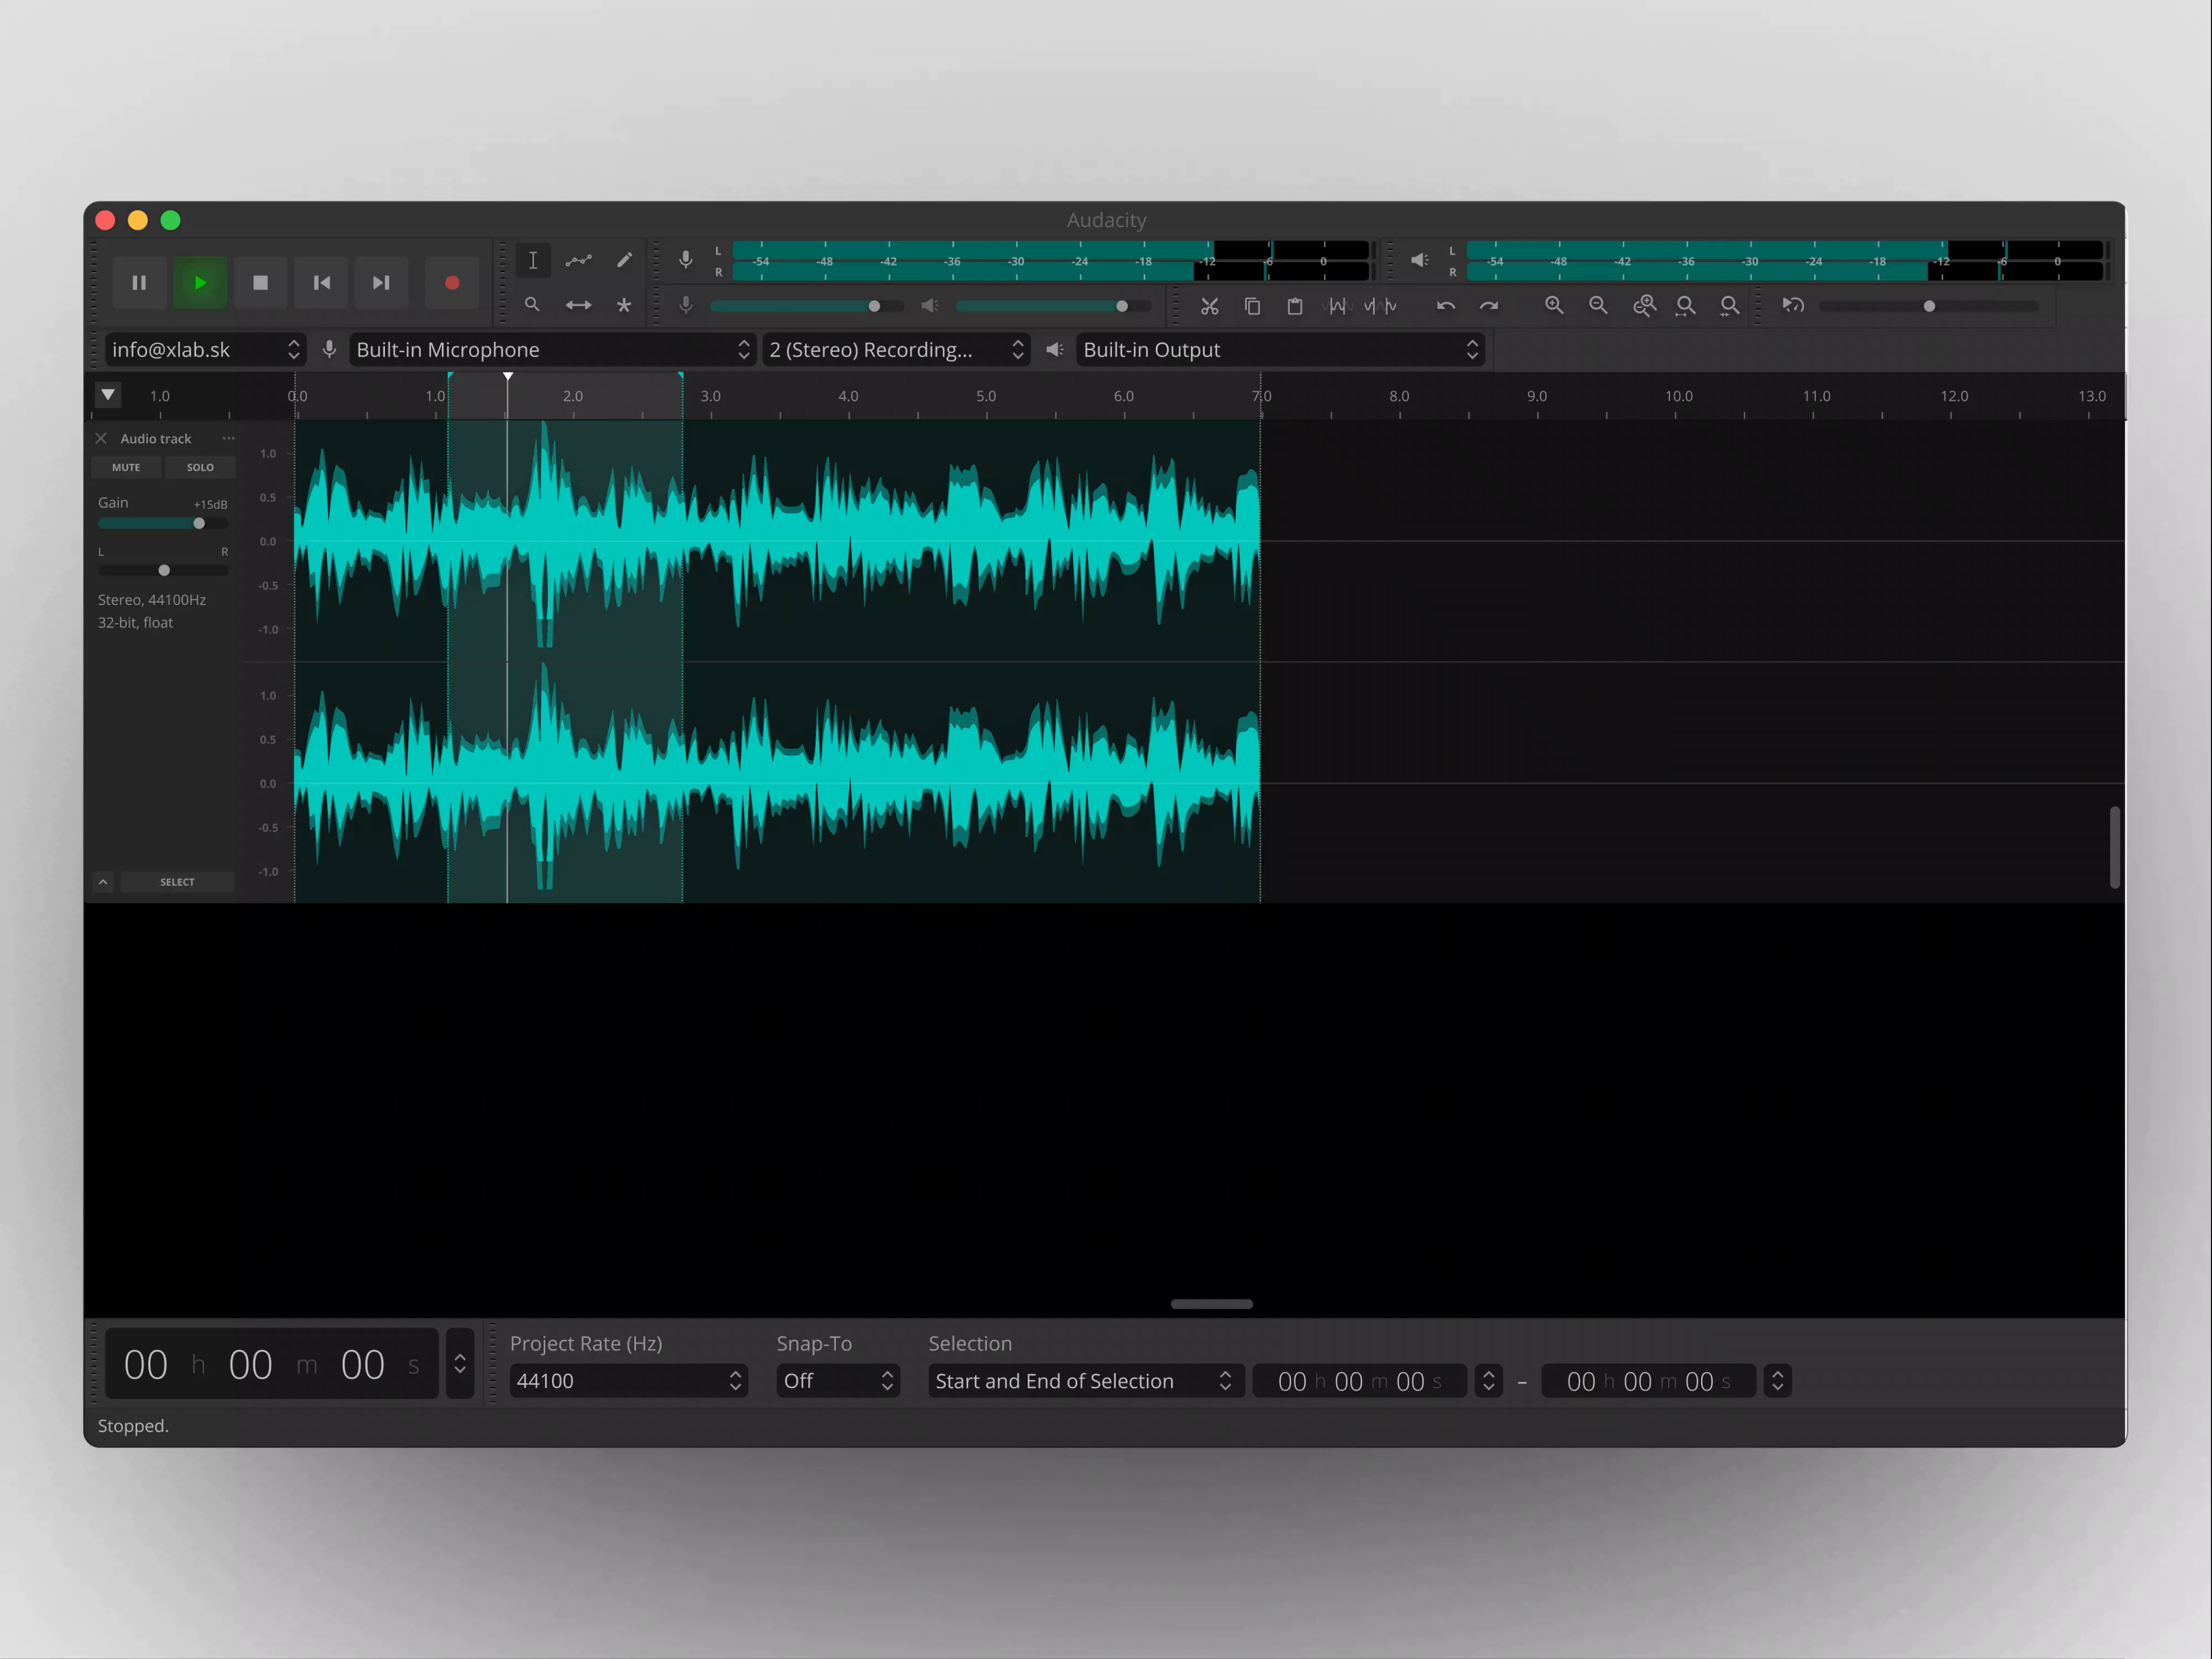Expand the Snap-To Off dropdown
Image resolution: width=2212 pixels, height=1659 pixels.
point(837,1381)
